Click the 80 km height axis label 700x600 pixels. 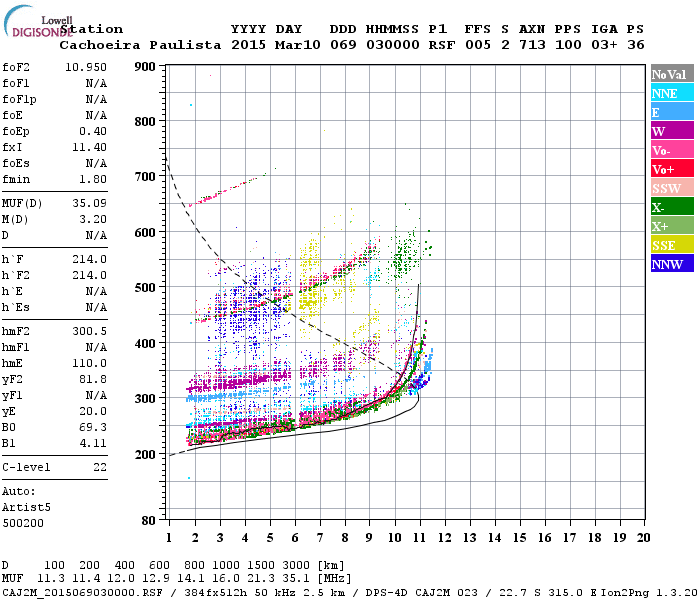[148, 521]
